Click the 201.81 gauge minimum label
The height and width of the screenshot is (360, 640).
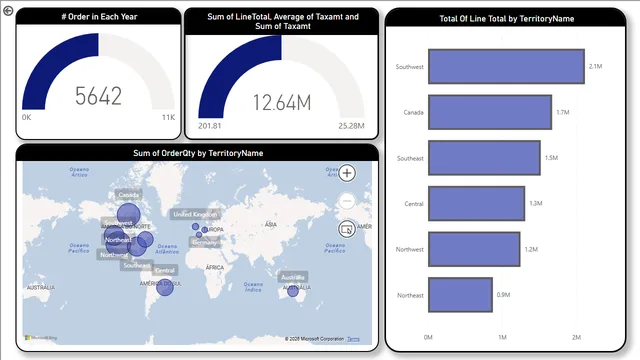pos(209,126)
